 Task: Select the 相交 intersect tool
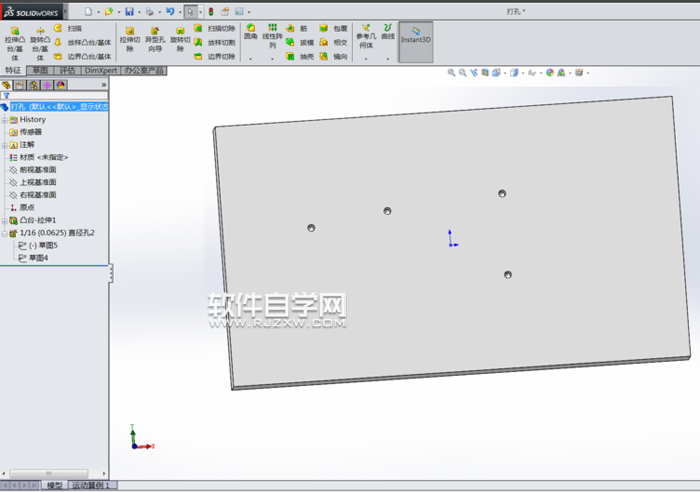pos(333,42)
